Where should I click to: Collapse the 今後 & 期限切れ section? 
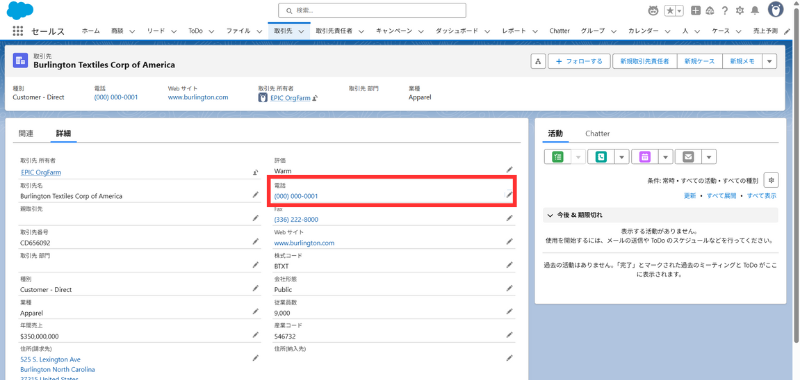[550, 215]
